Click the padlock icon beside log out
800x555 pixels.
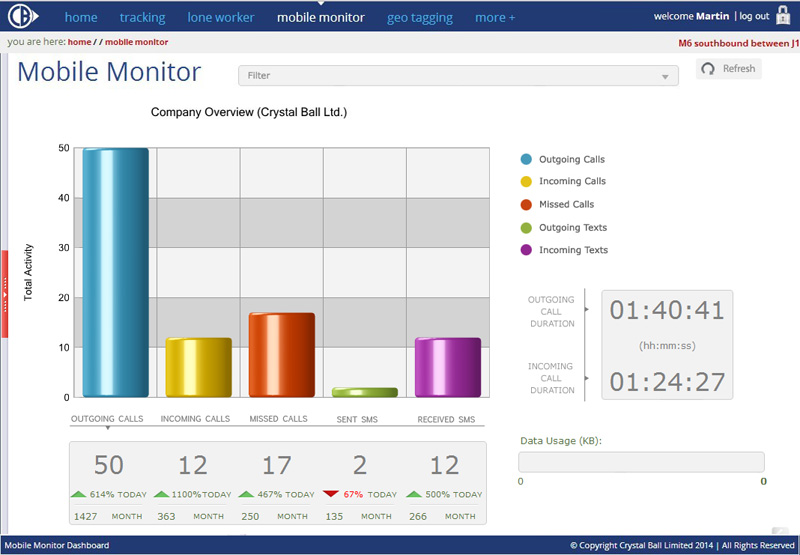click(783, 15)
